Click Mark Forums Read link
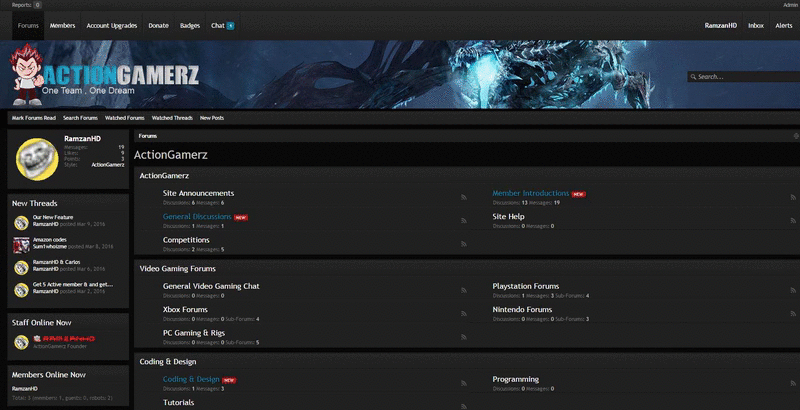This screenshot has width=800, height=410. [34, 118]
